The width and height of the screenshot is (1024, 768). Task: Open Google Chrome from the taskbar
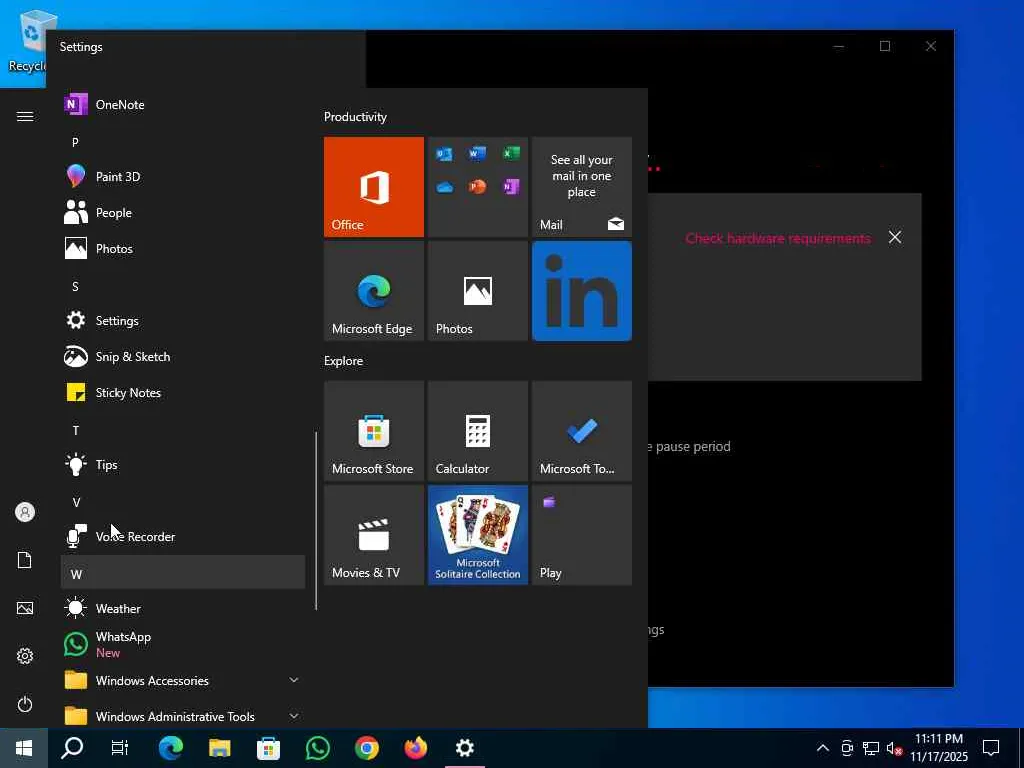[366, 748]
